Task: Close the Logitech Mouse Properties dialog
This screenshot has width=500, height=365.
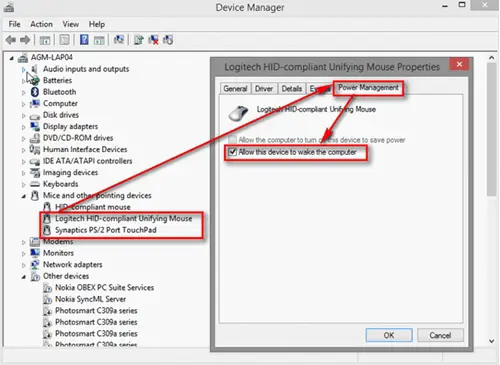Action: point(459,64)
